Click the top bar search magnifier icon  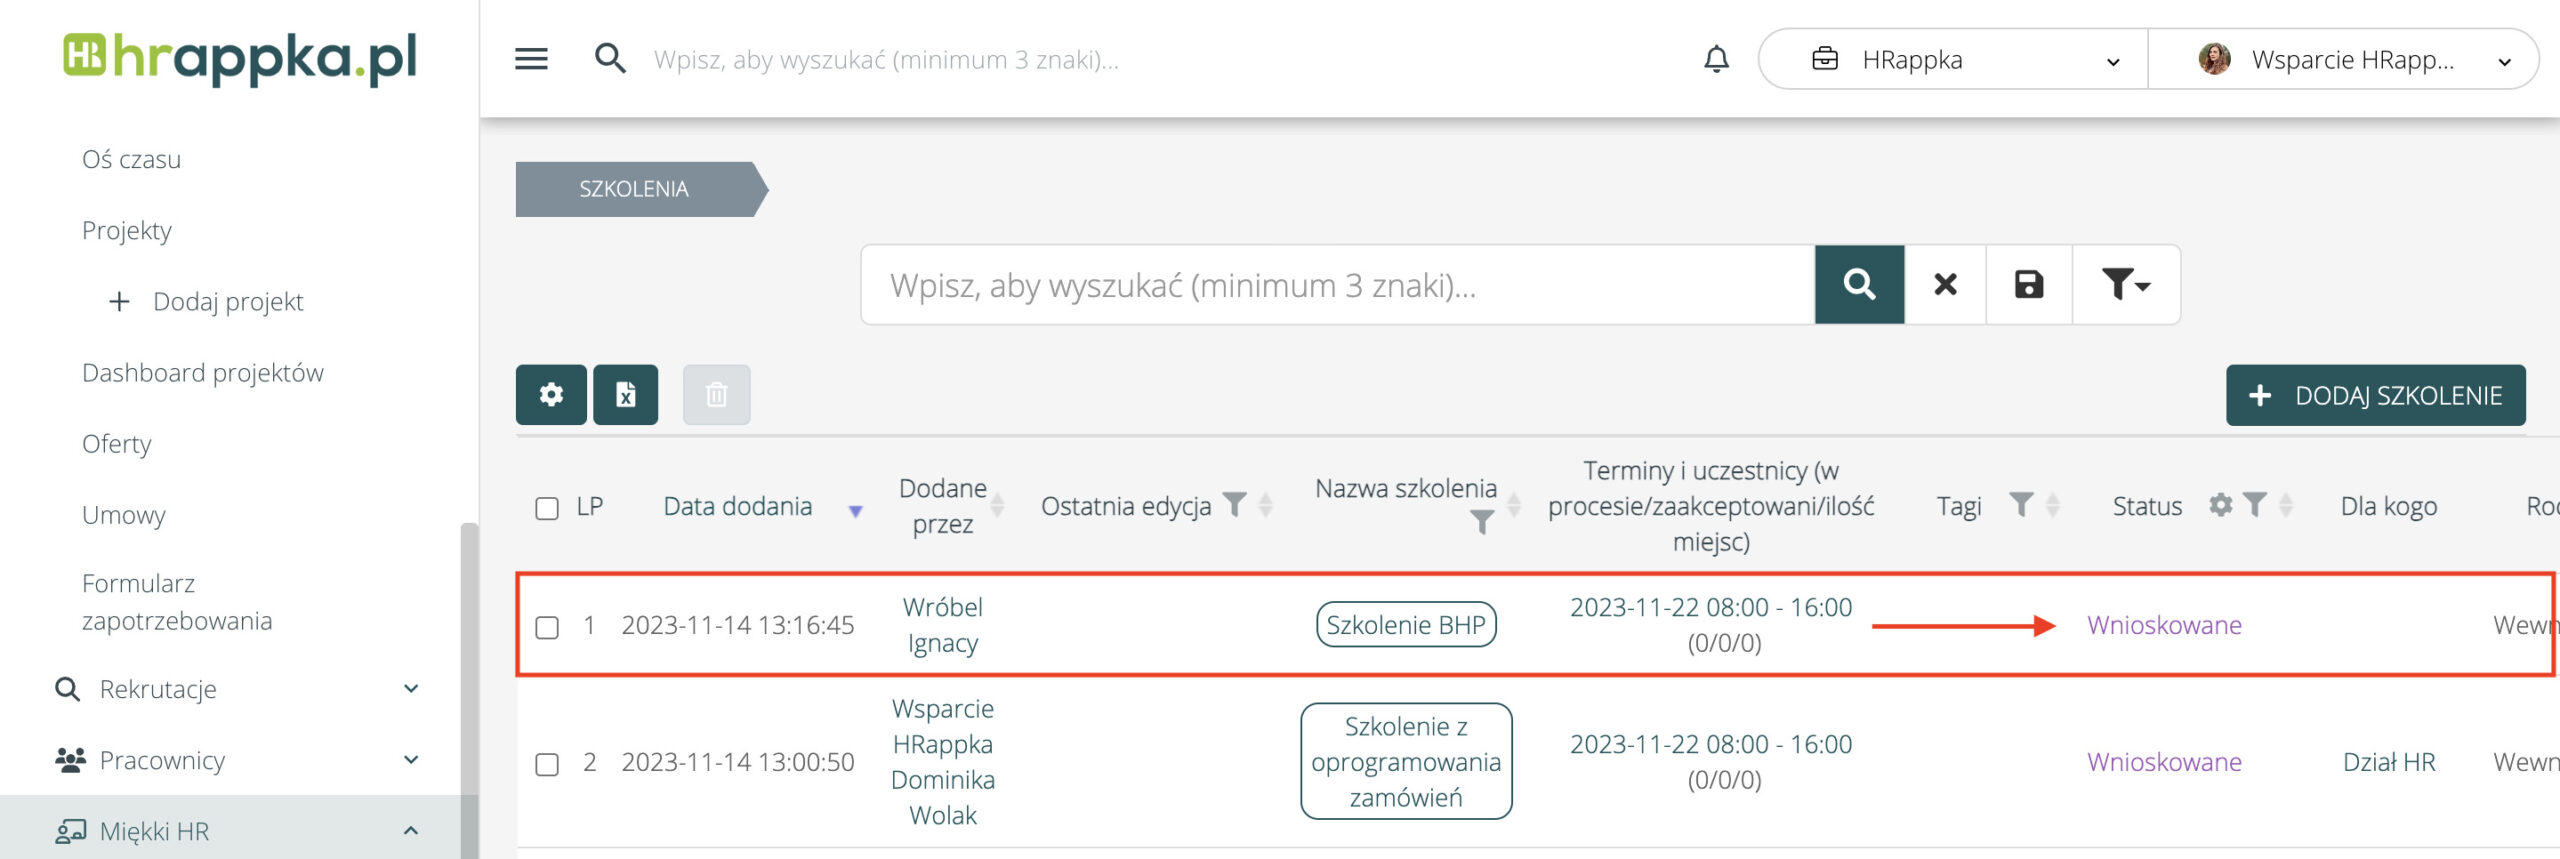[610, 59]
